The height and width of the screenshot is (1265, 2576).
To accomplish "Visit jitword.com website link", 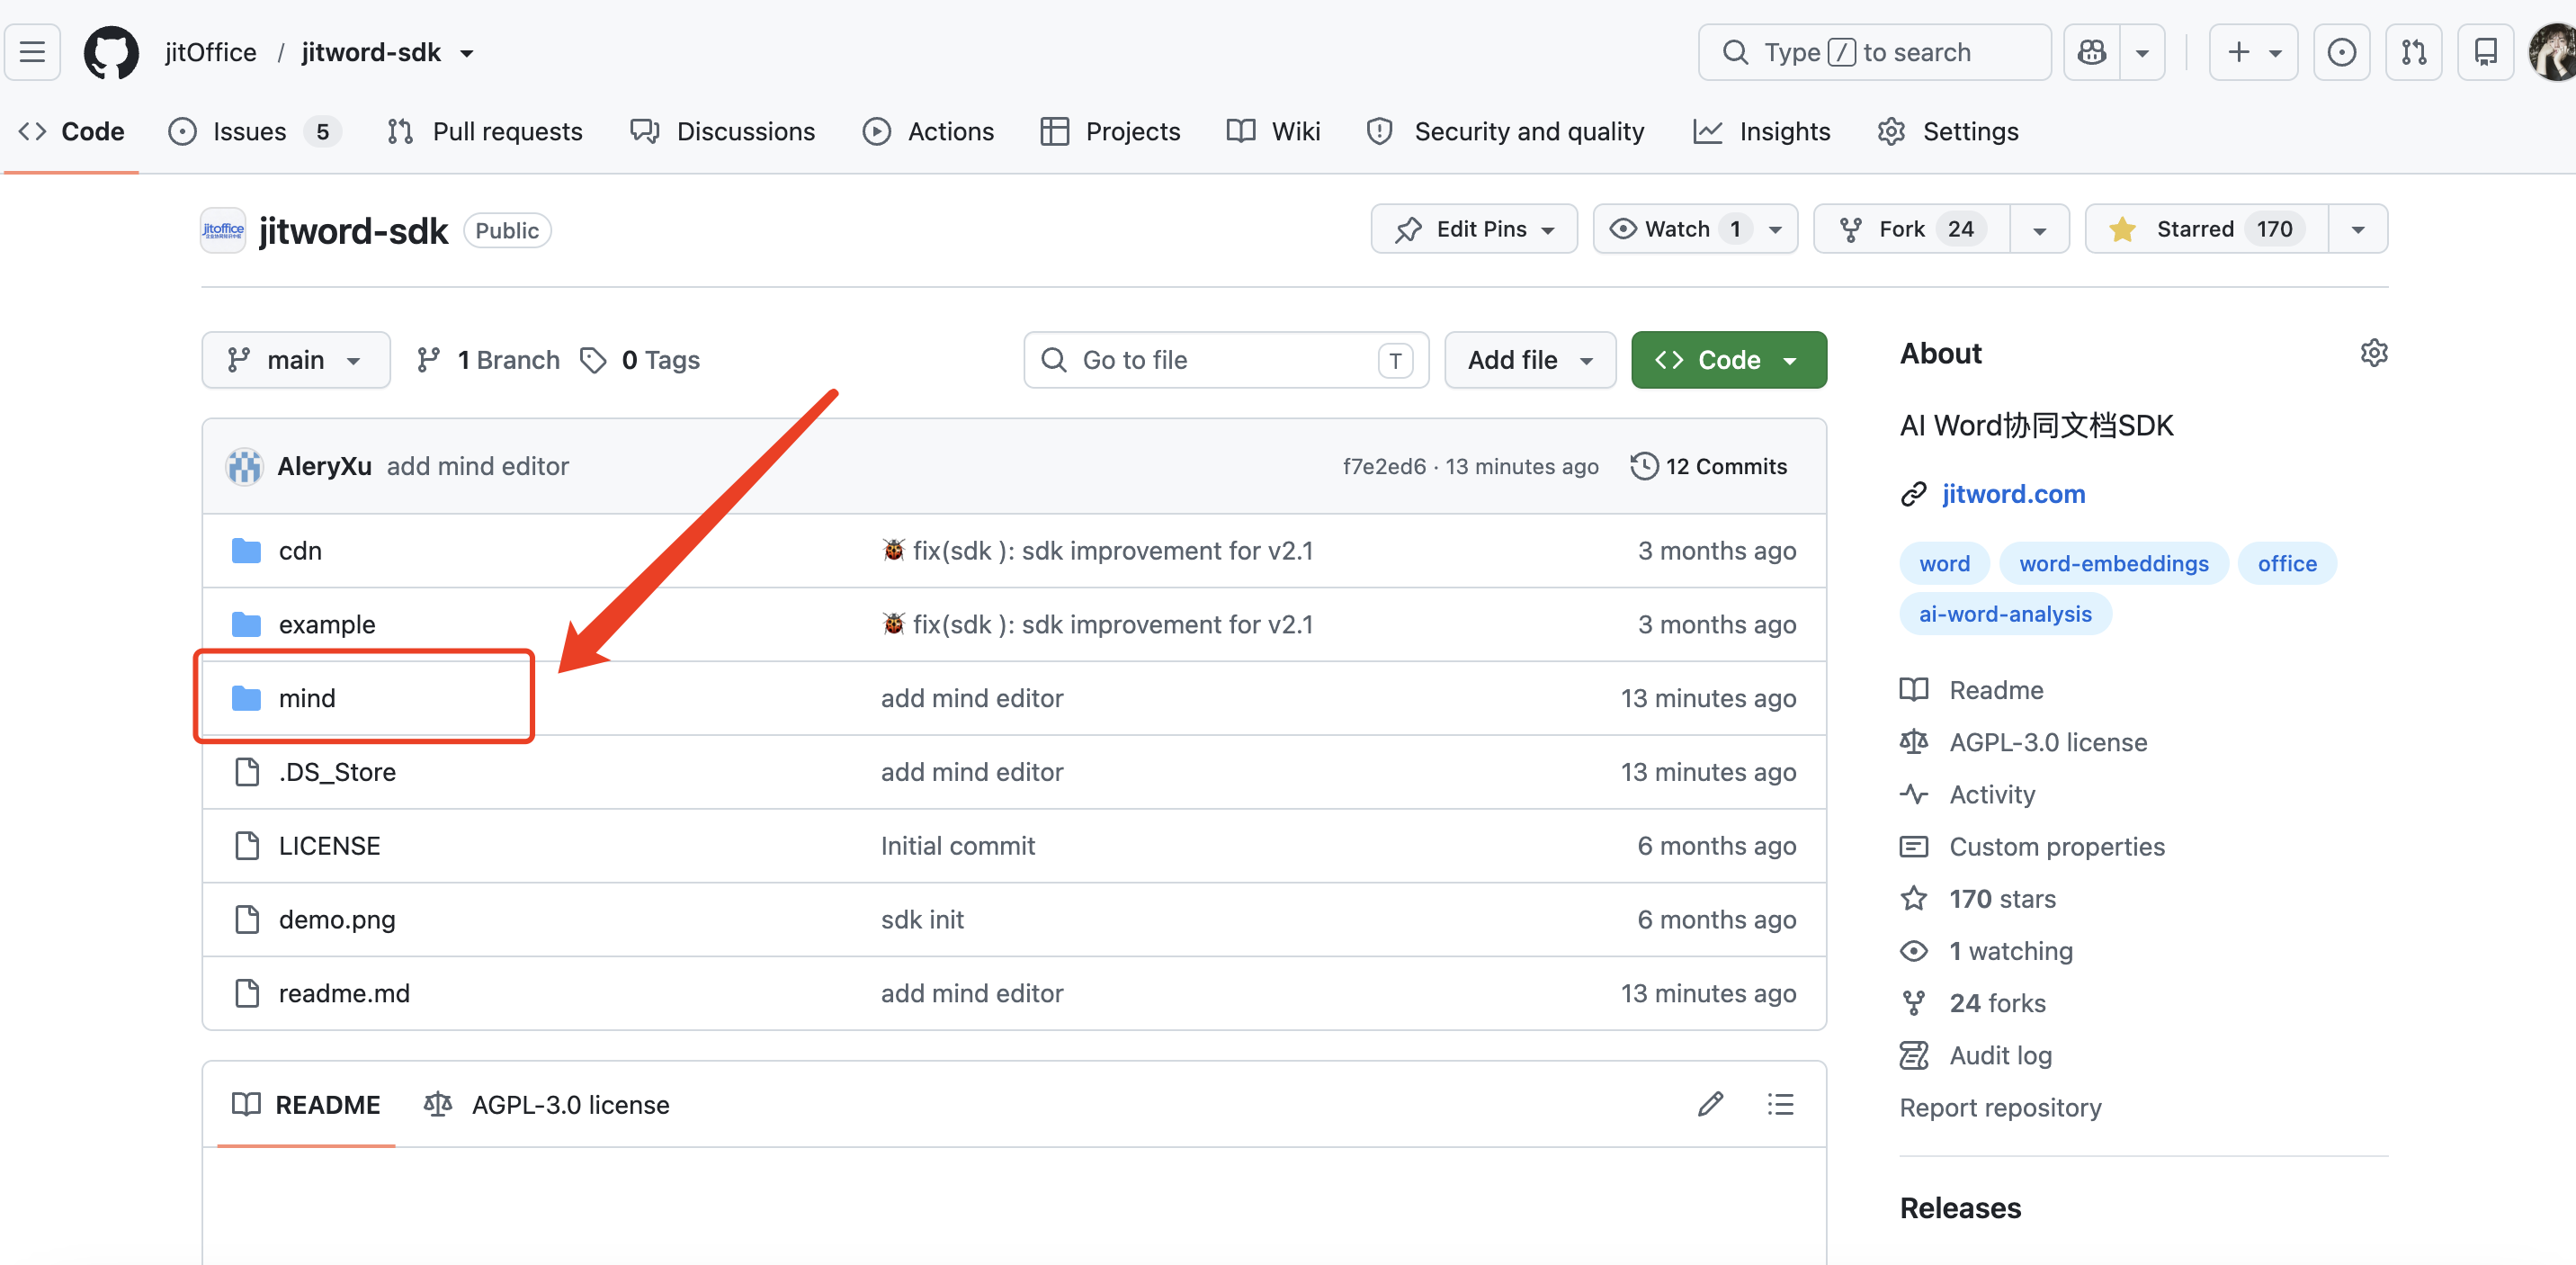I will click(x=2013, y=494).
